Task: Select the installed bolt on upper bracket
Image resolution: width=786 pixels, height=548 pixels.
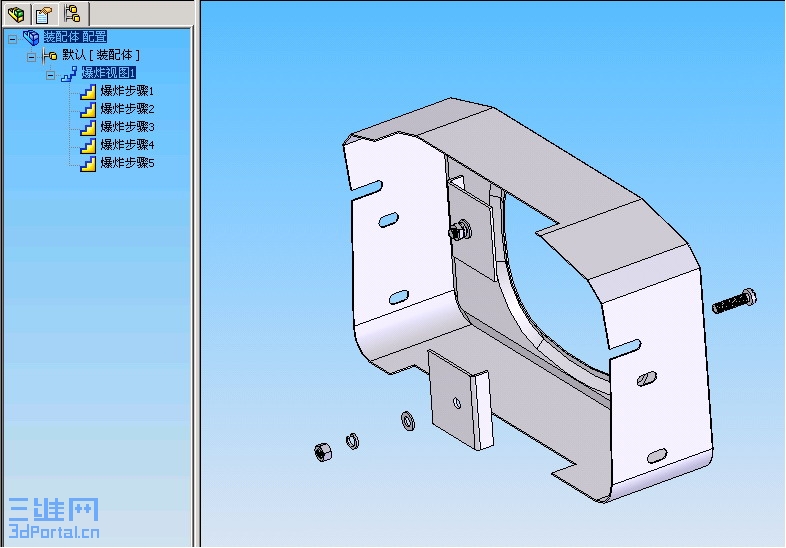Action: (459, 230)
